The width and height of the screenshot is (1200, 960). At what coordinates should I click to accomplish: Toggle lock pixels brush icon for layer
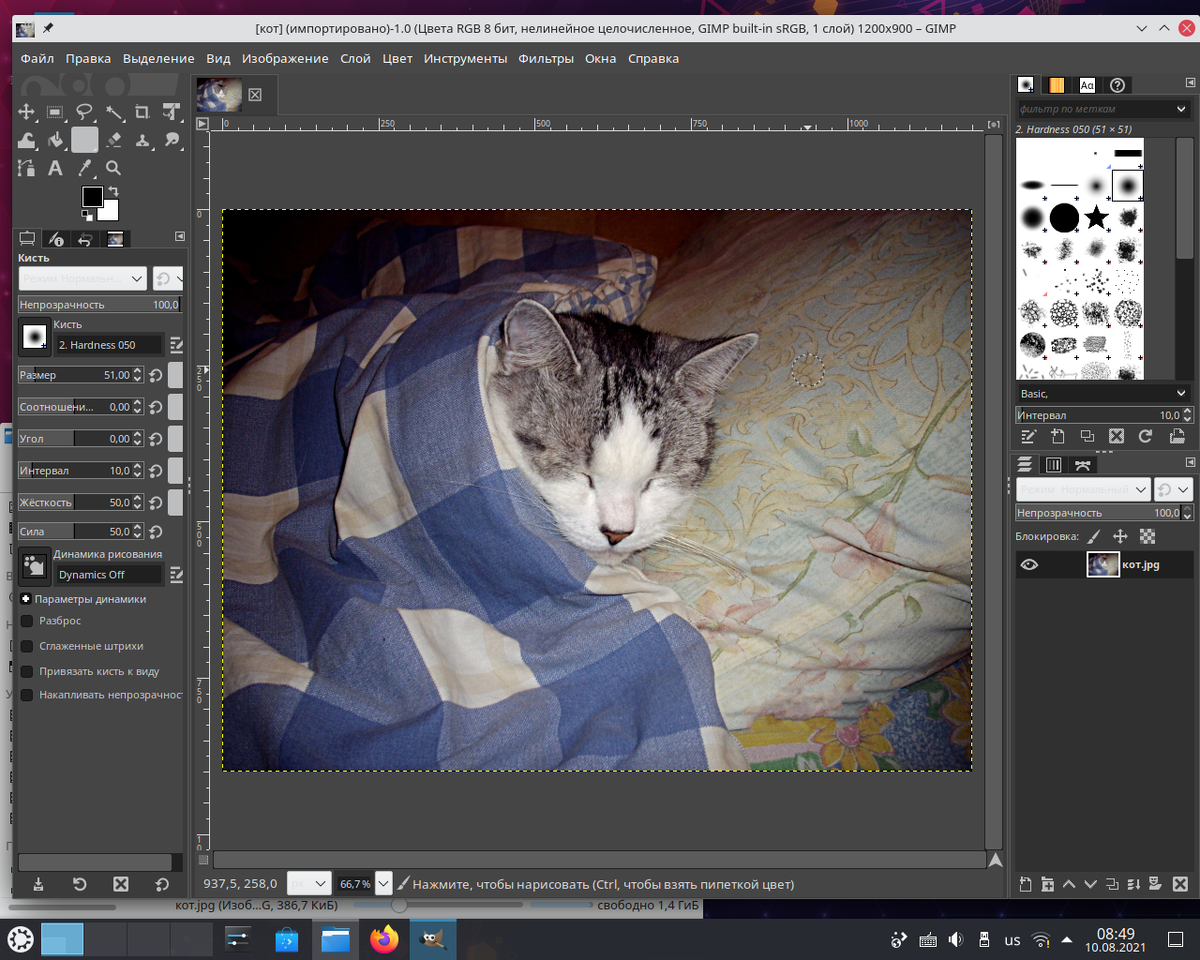(x=1094, y=537)
